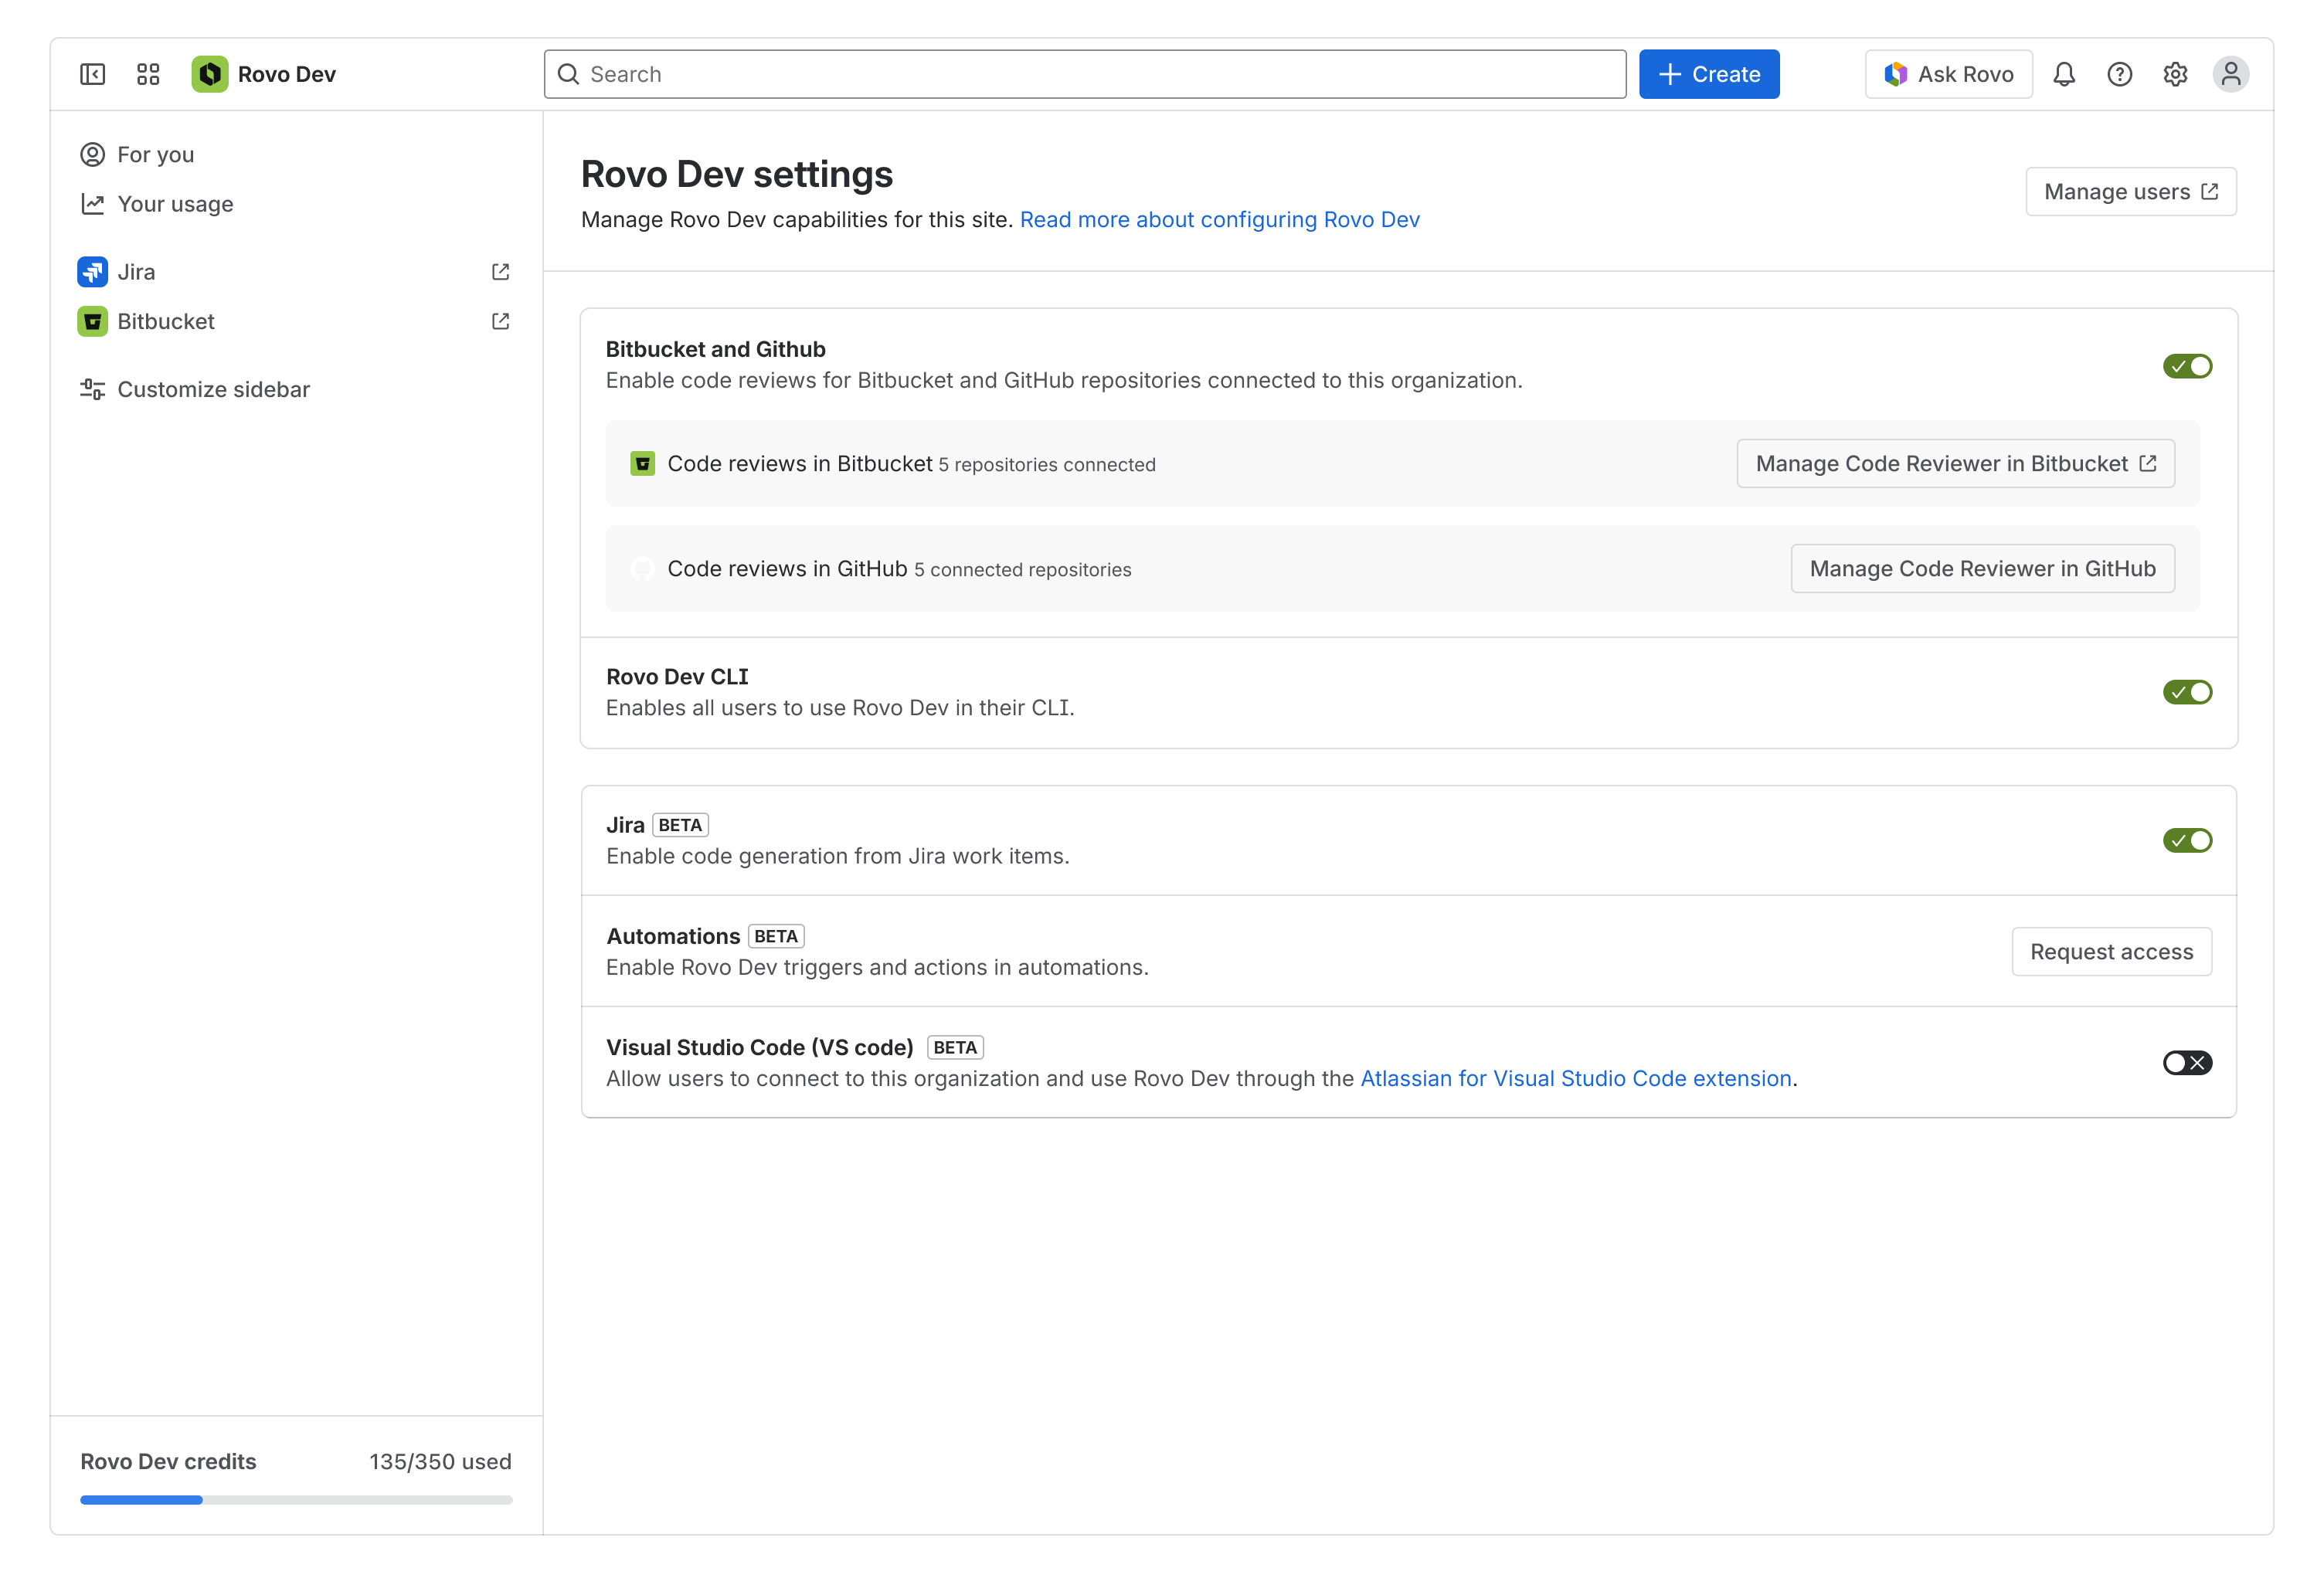Click Manage Code Reviewer in GitHub
Viewport: 2324px width, 1585px height.
(1982, 568)
